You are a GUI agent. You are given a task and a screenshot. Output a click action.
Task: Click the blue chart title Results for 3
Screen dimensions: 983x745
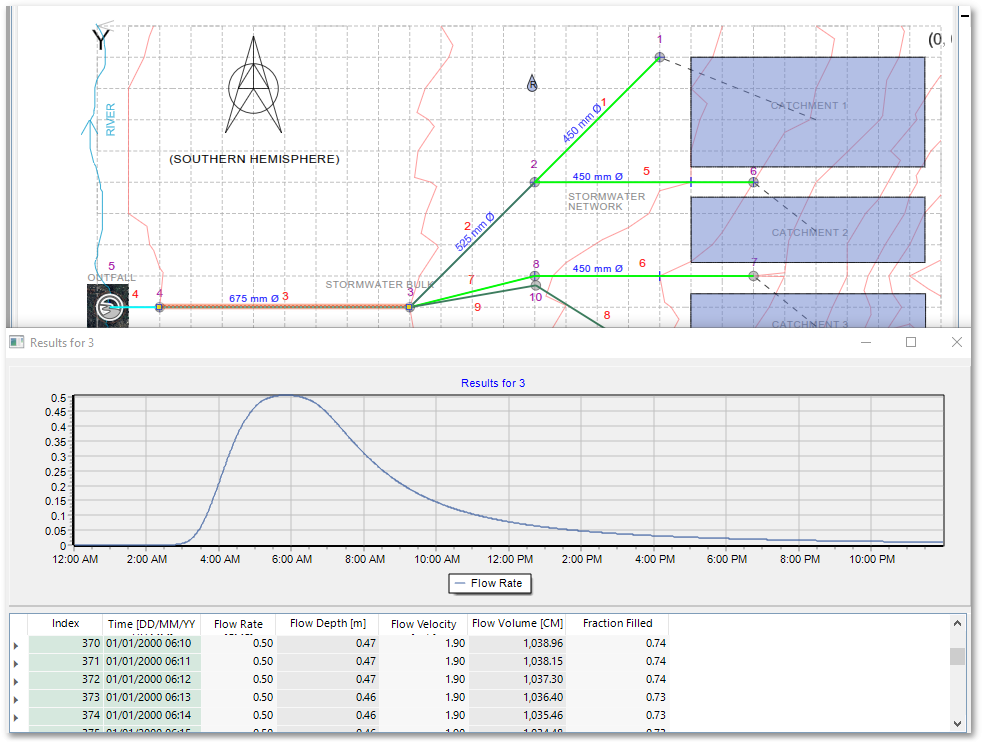[x=493, y=383]
